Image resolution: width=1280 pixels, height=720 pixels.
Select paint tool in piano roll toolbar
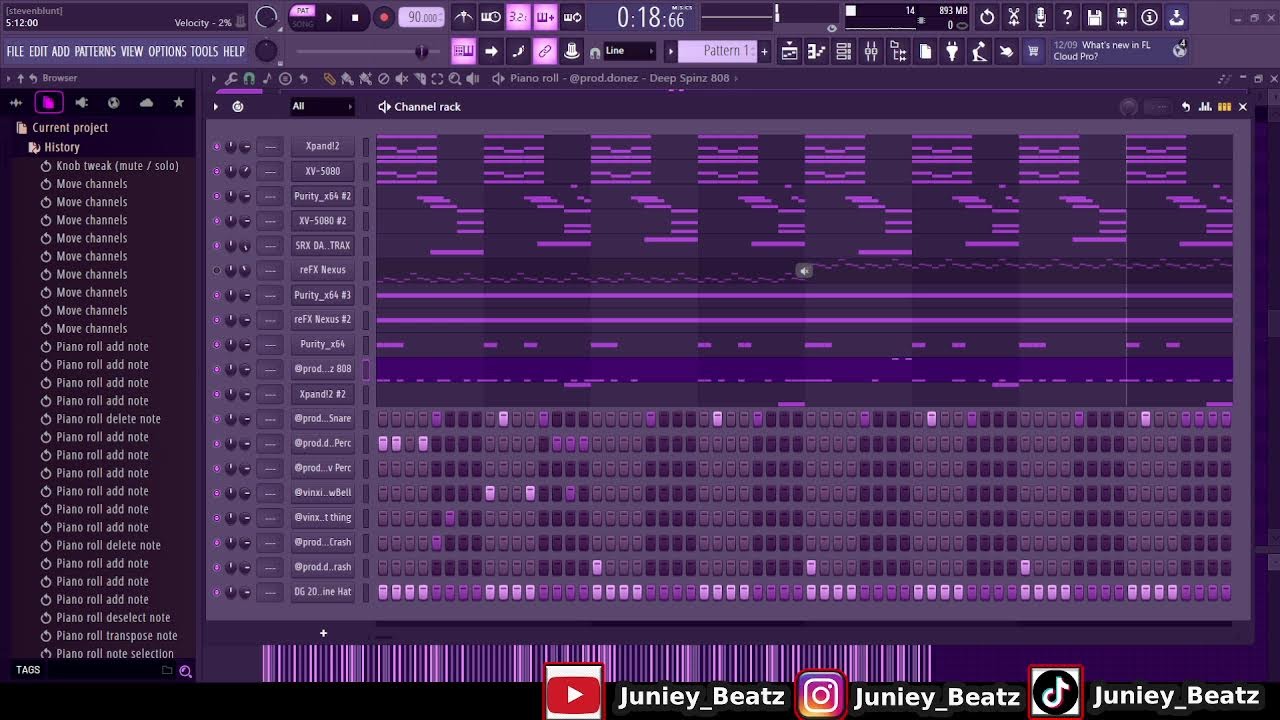(x=347, y=78)
